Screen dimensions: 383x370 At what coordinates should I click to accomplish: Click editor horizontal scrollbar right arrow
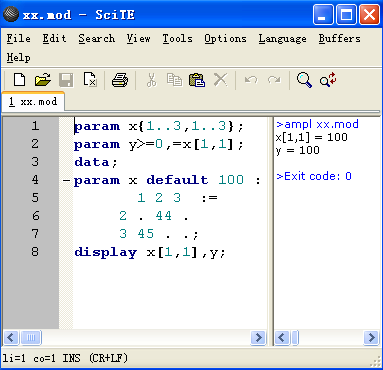[x=258, y=338]
